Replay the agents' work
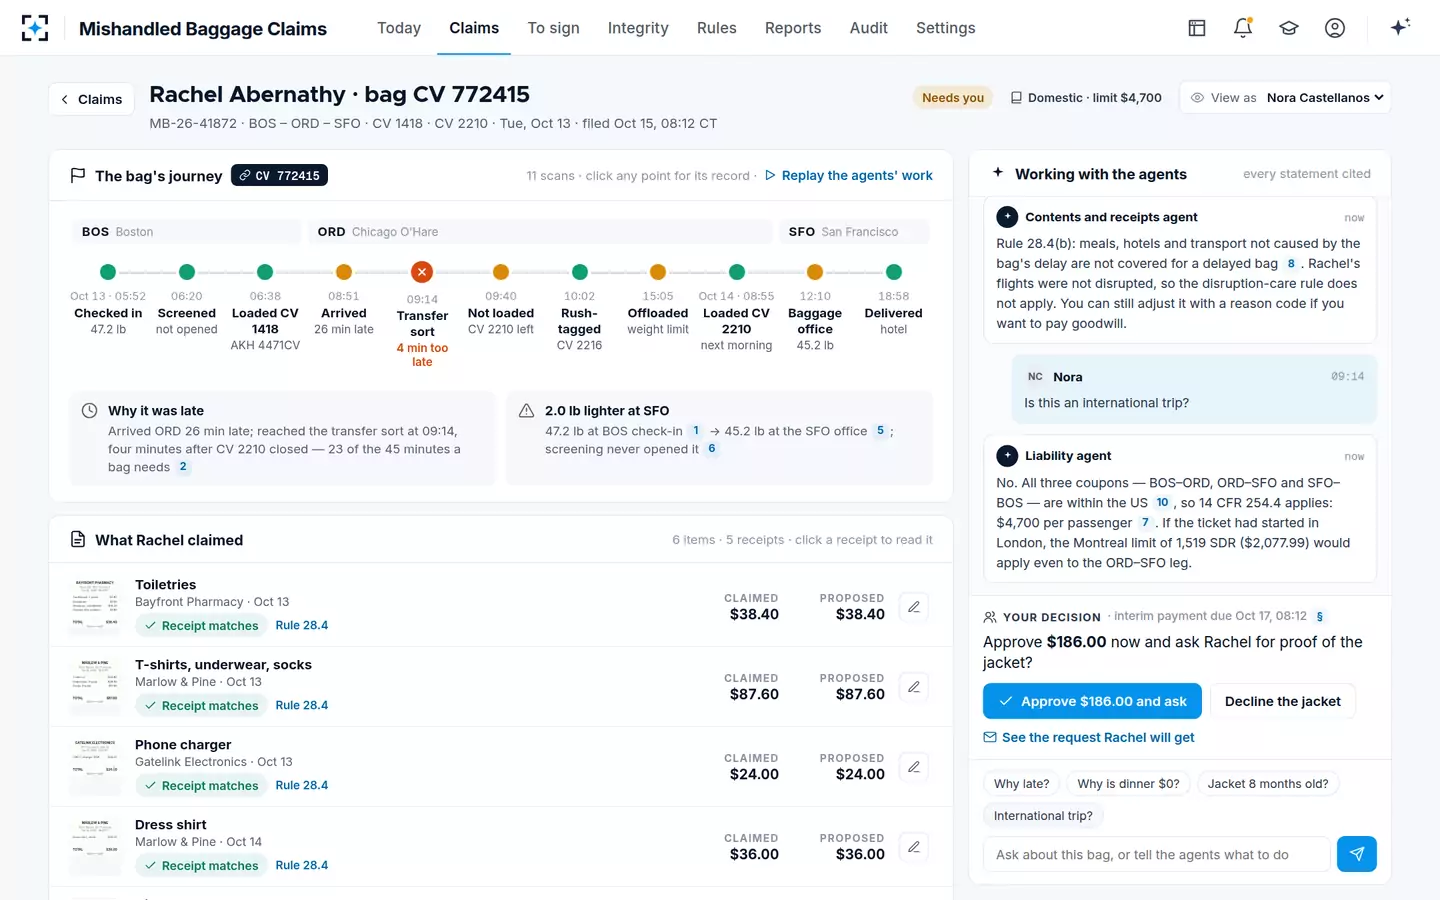 coord(849,175)
